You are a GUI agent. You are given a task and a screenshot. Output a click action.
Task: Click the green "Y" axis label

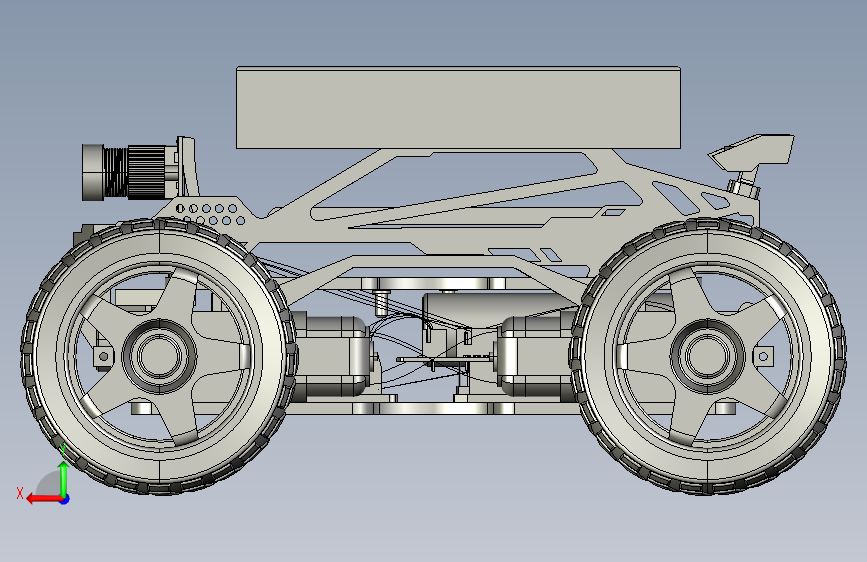(63, 450)
